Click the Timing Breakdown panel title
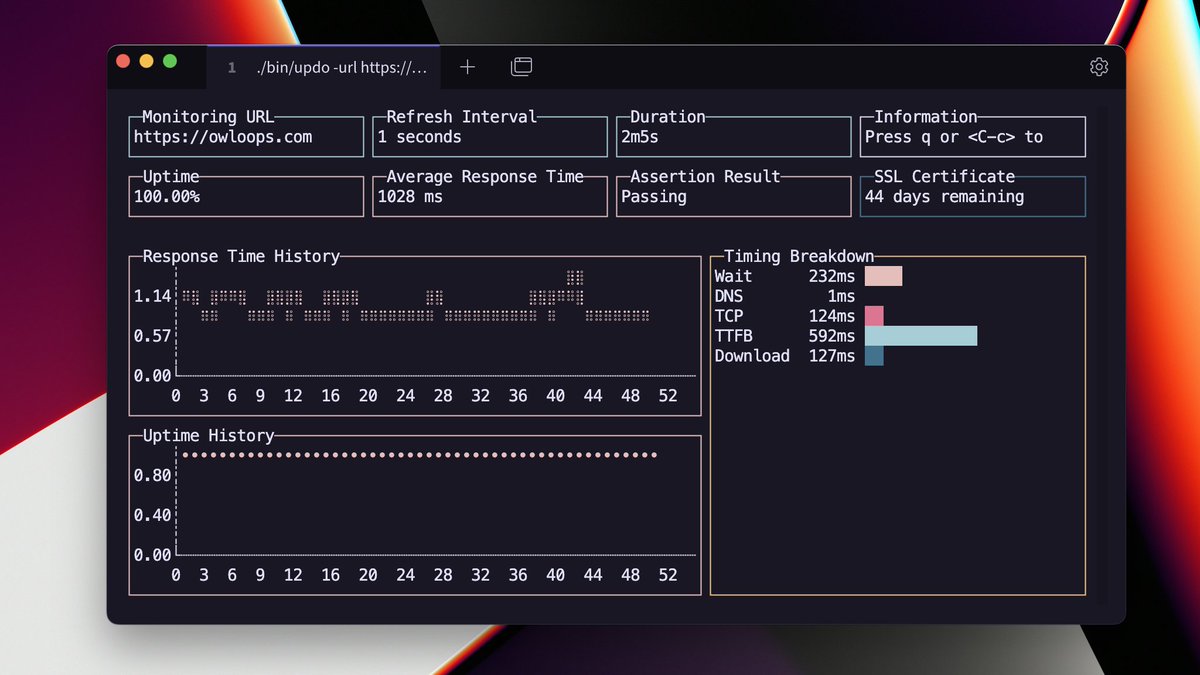This screenshot has height=675, width=1200. (x=797, y=256)
